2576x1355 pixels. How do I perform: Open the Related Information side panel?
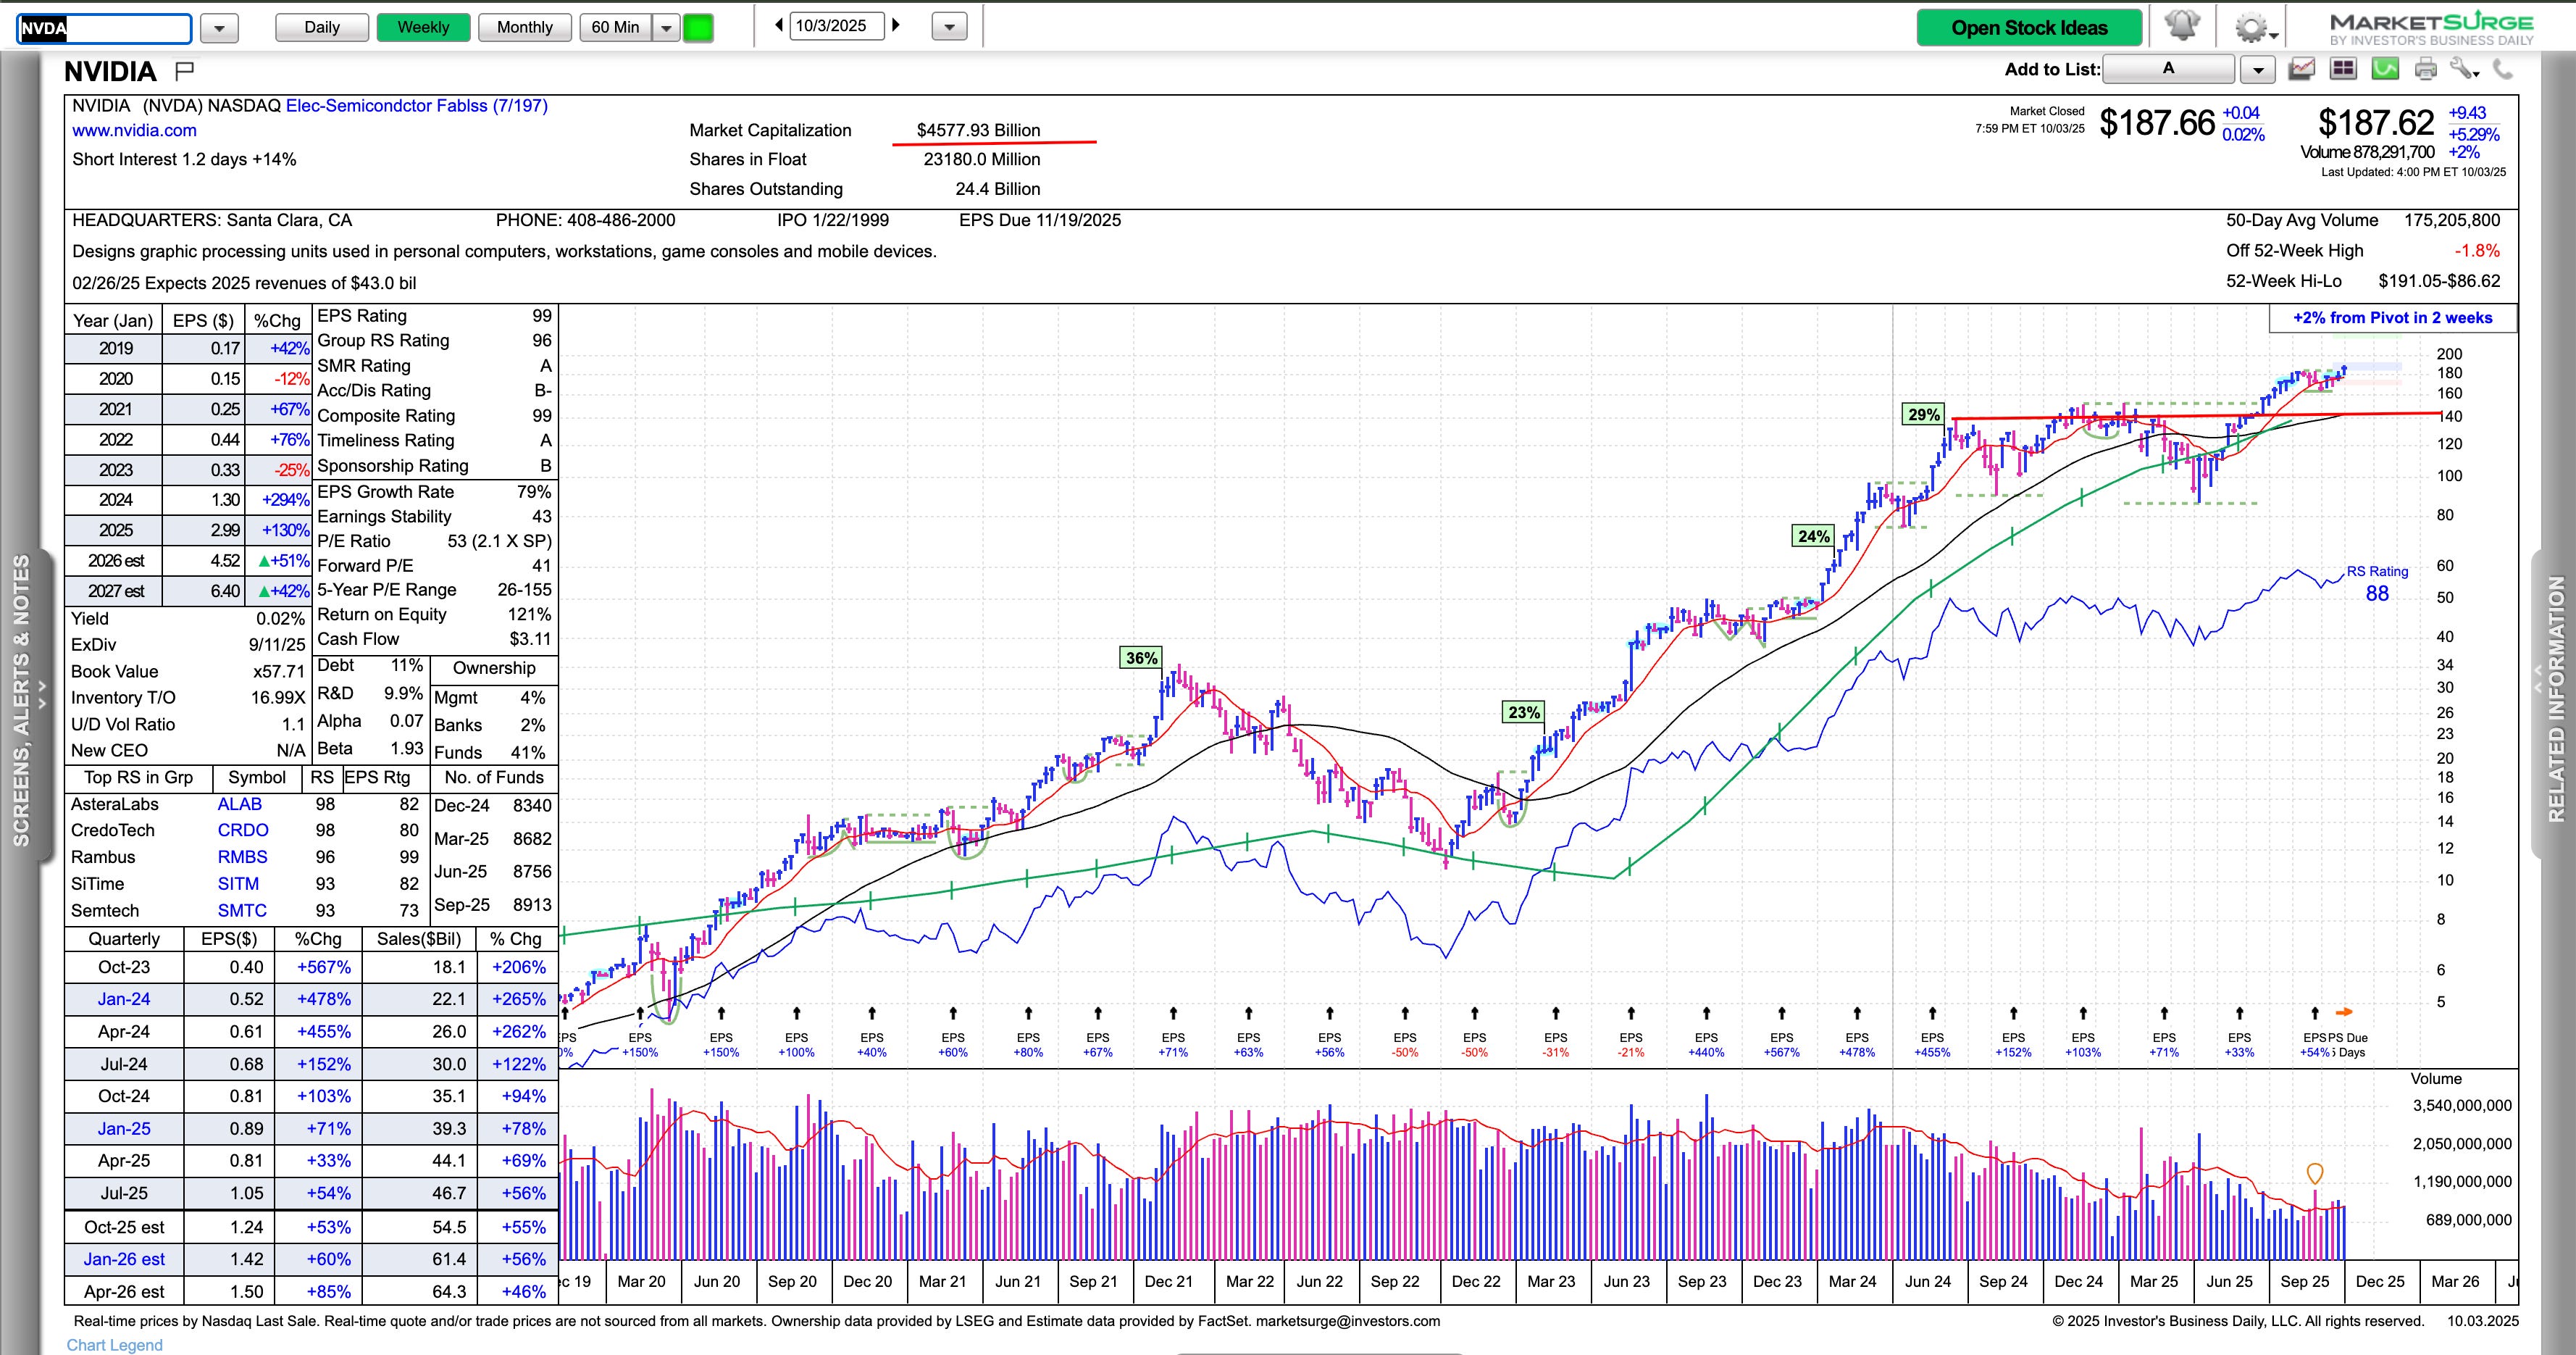point(2556,700)
